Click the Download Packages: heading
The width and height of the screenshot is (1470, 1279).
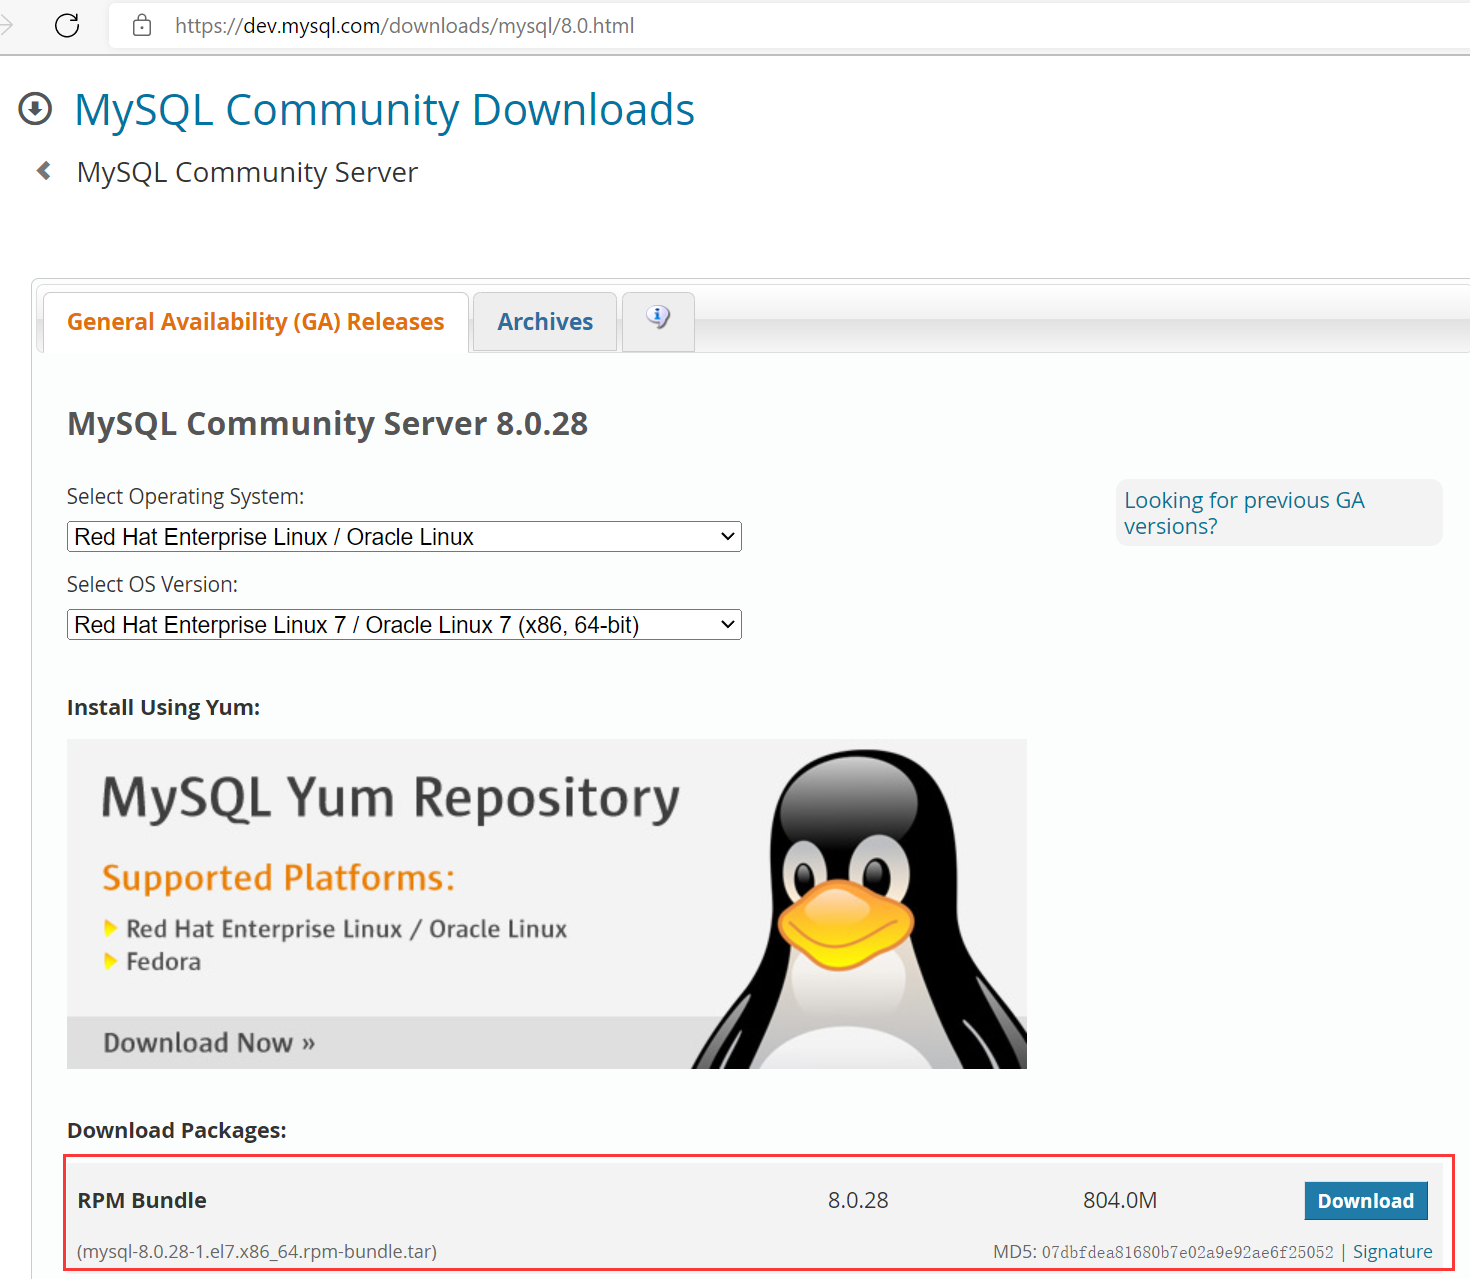(x=177, y=1130)
